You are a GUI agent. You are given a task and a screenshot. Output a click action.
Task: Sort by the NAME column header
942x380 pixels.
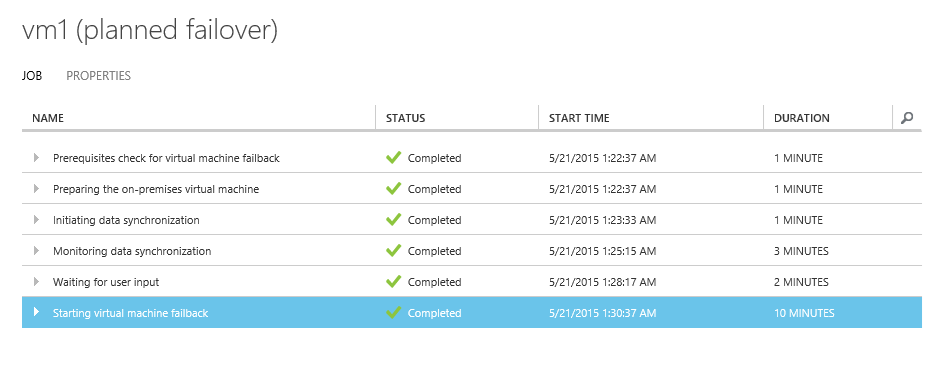(x=48, y=118)
